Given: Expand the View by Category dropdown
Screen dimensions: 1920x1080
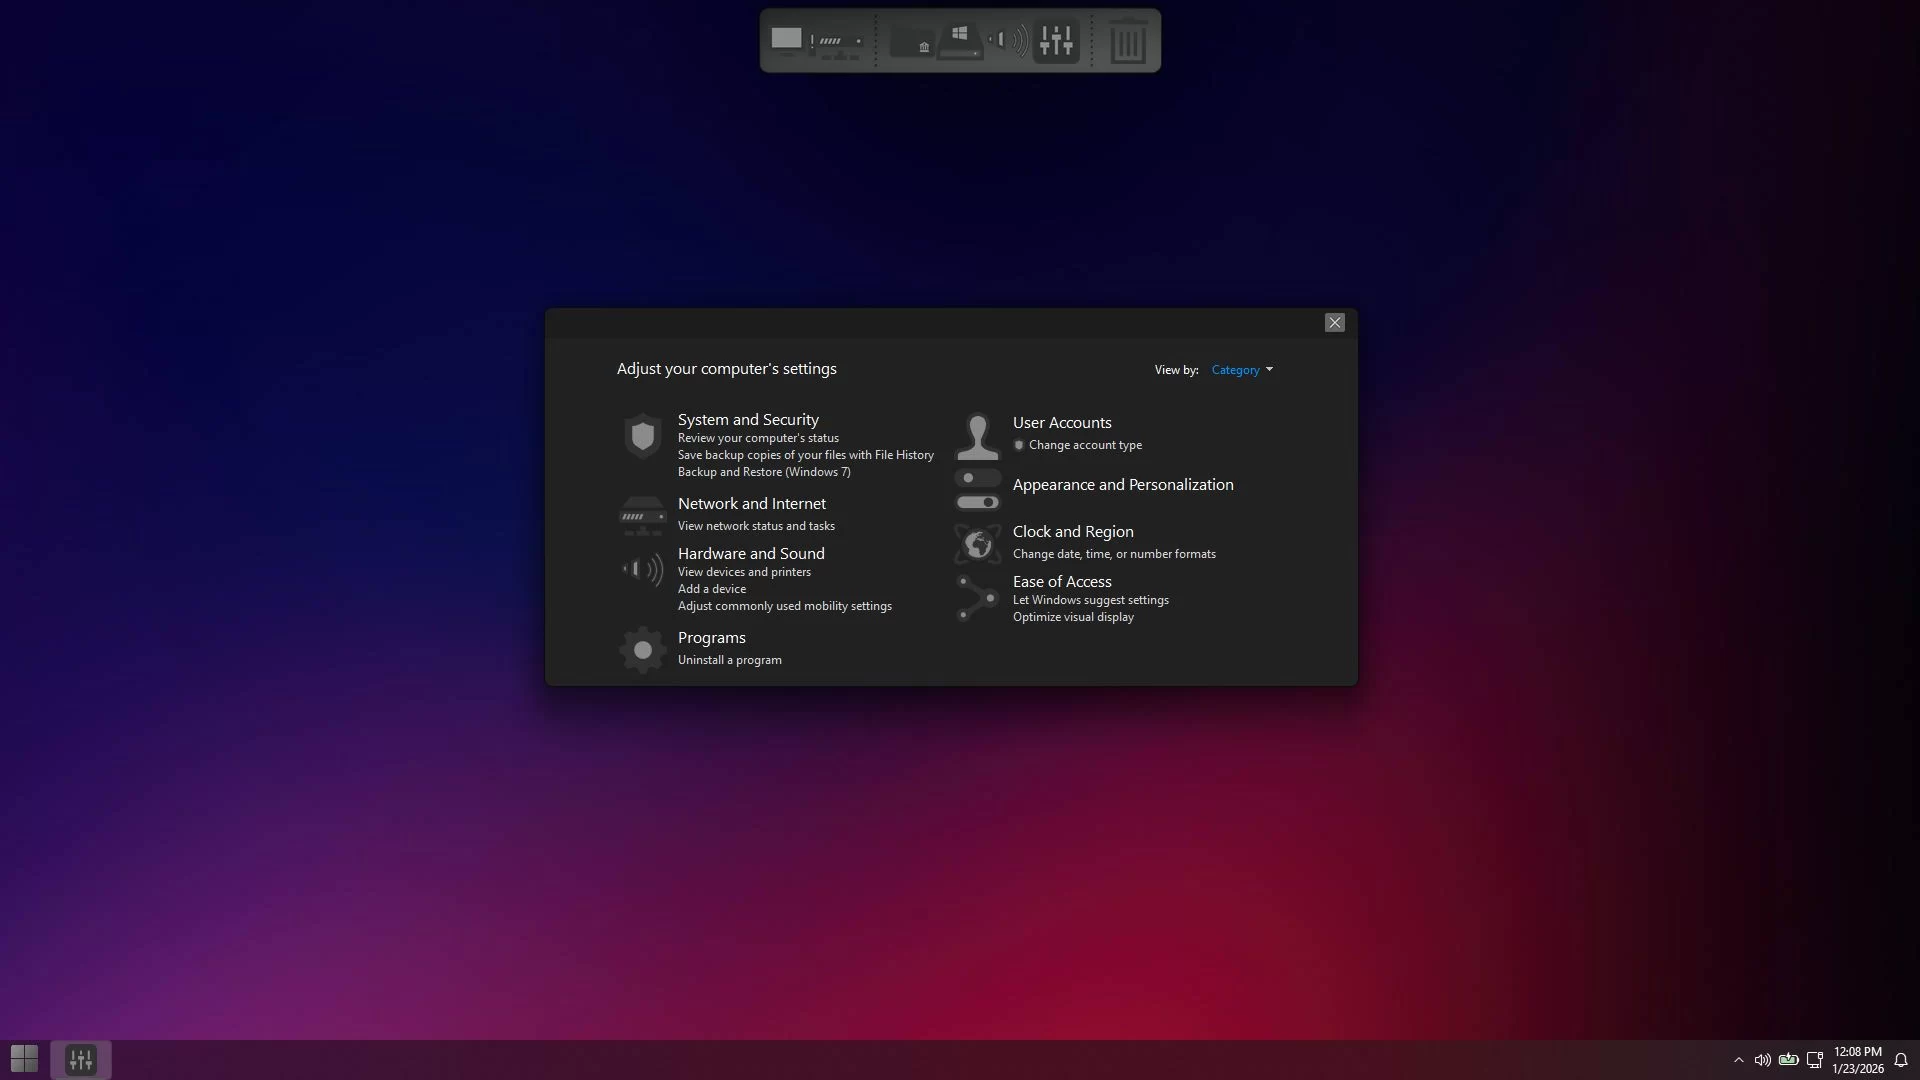Looking at the screenshot, I should coord(1242,370).
